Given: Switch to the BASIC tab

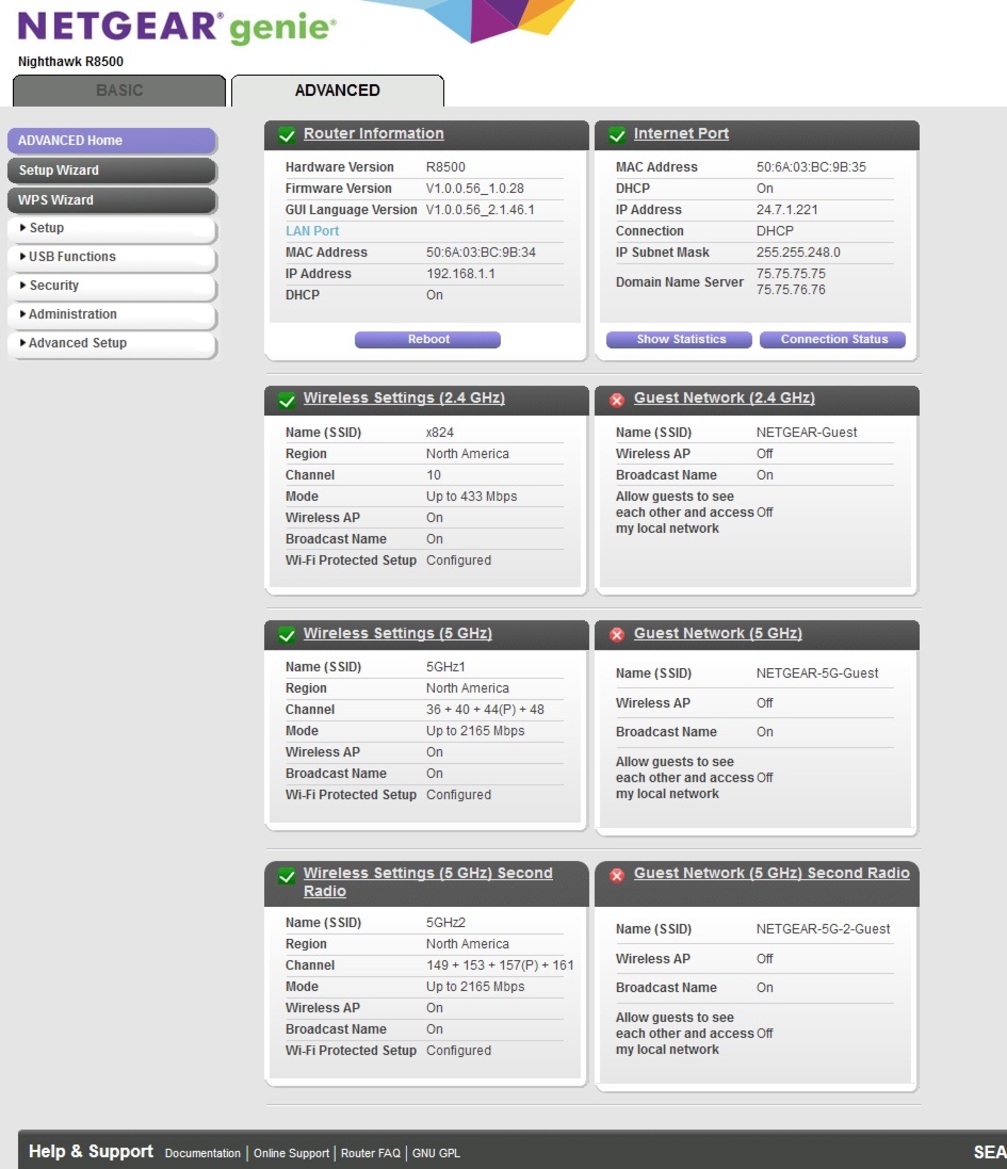Looking at the screenshot, I should click(119, 90).
